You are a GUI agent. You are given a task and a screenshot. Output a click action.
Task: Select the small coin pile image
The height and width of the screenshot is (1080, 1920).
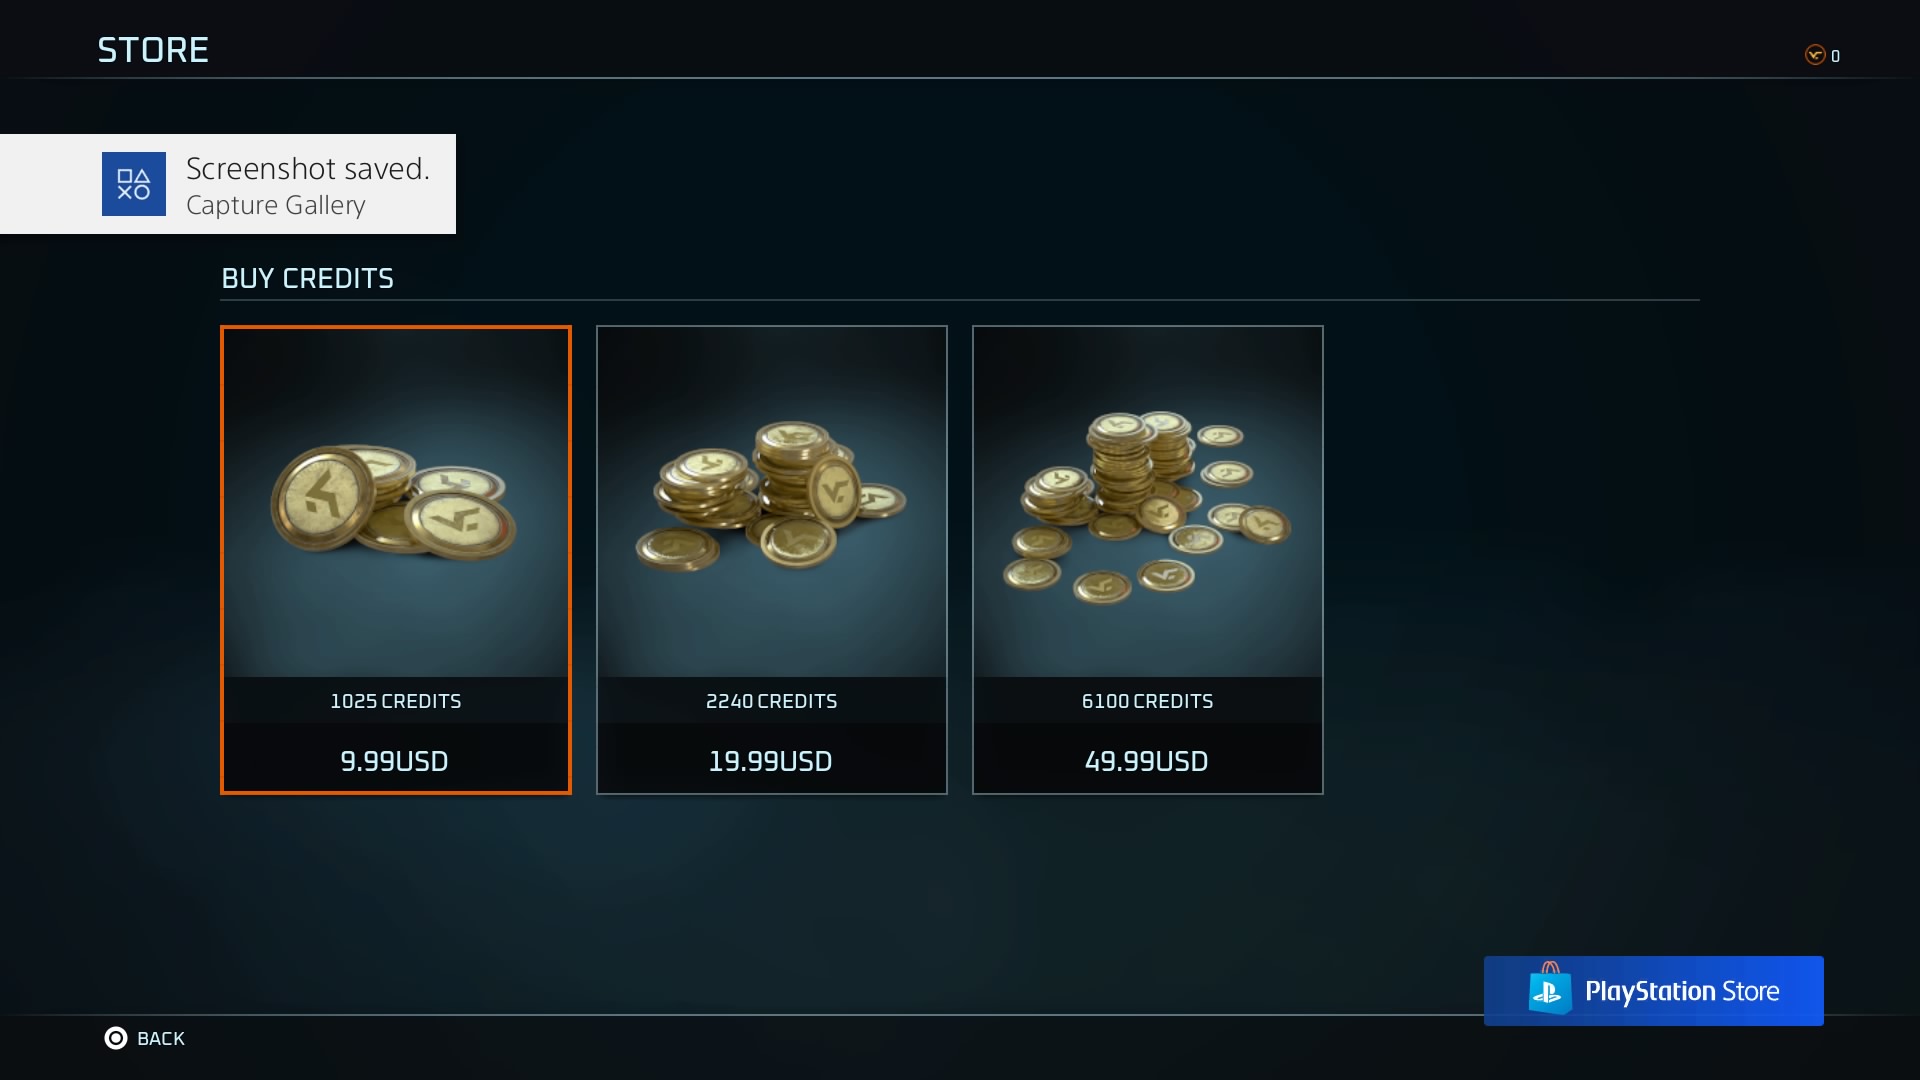394,500
